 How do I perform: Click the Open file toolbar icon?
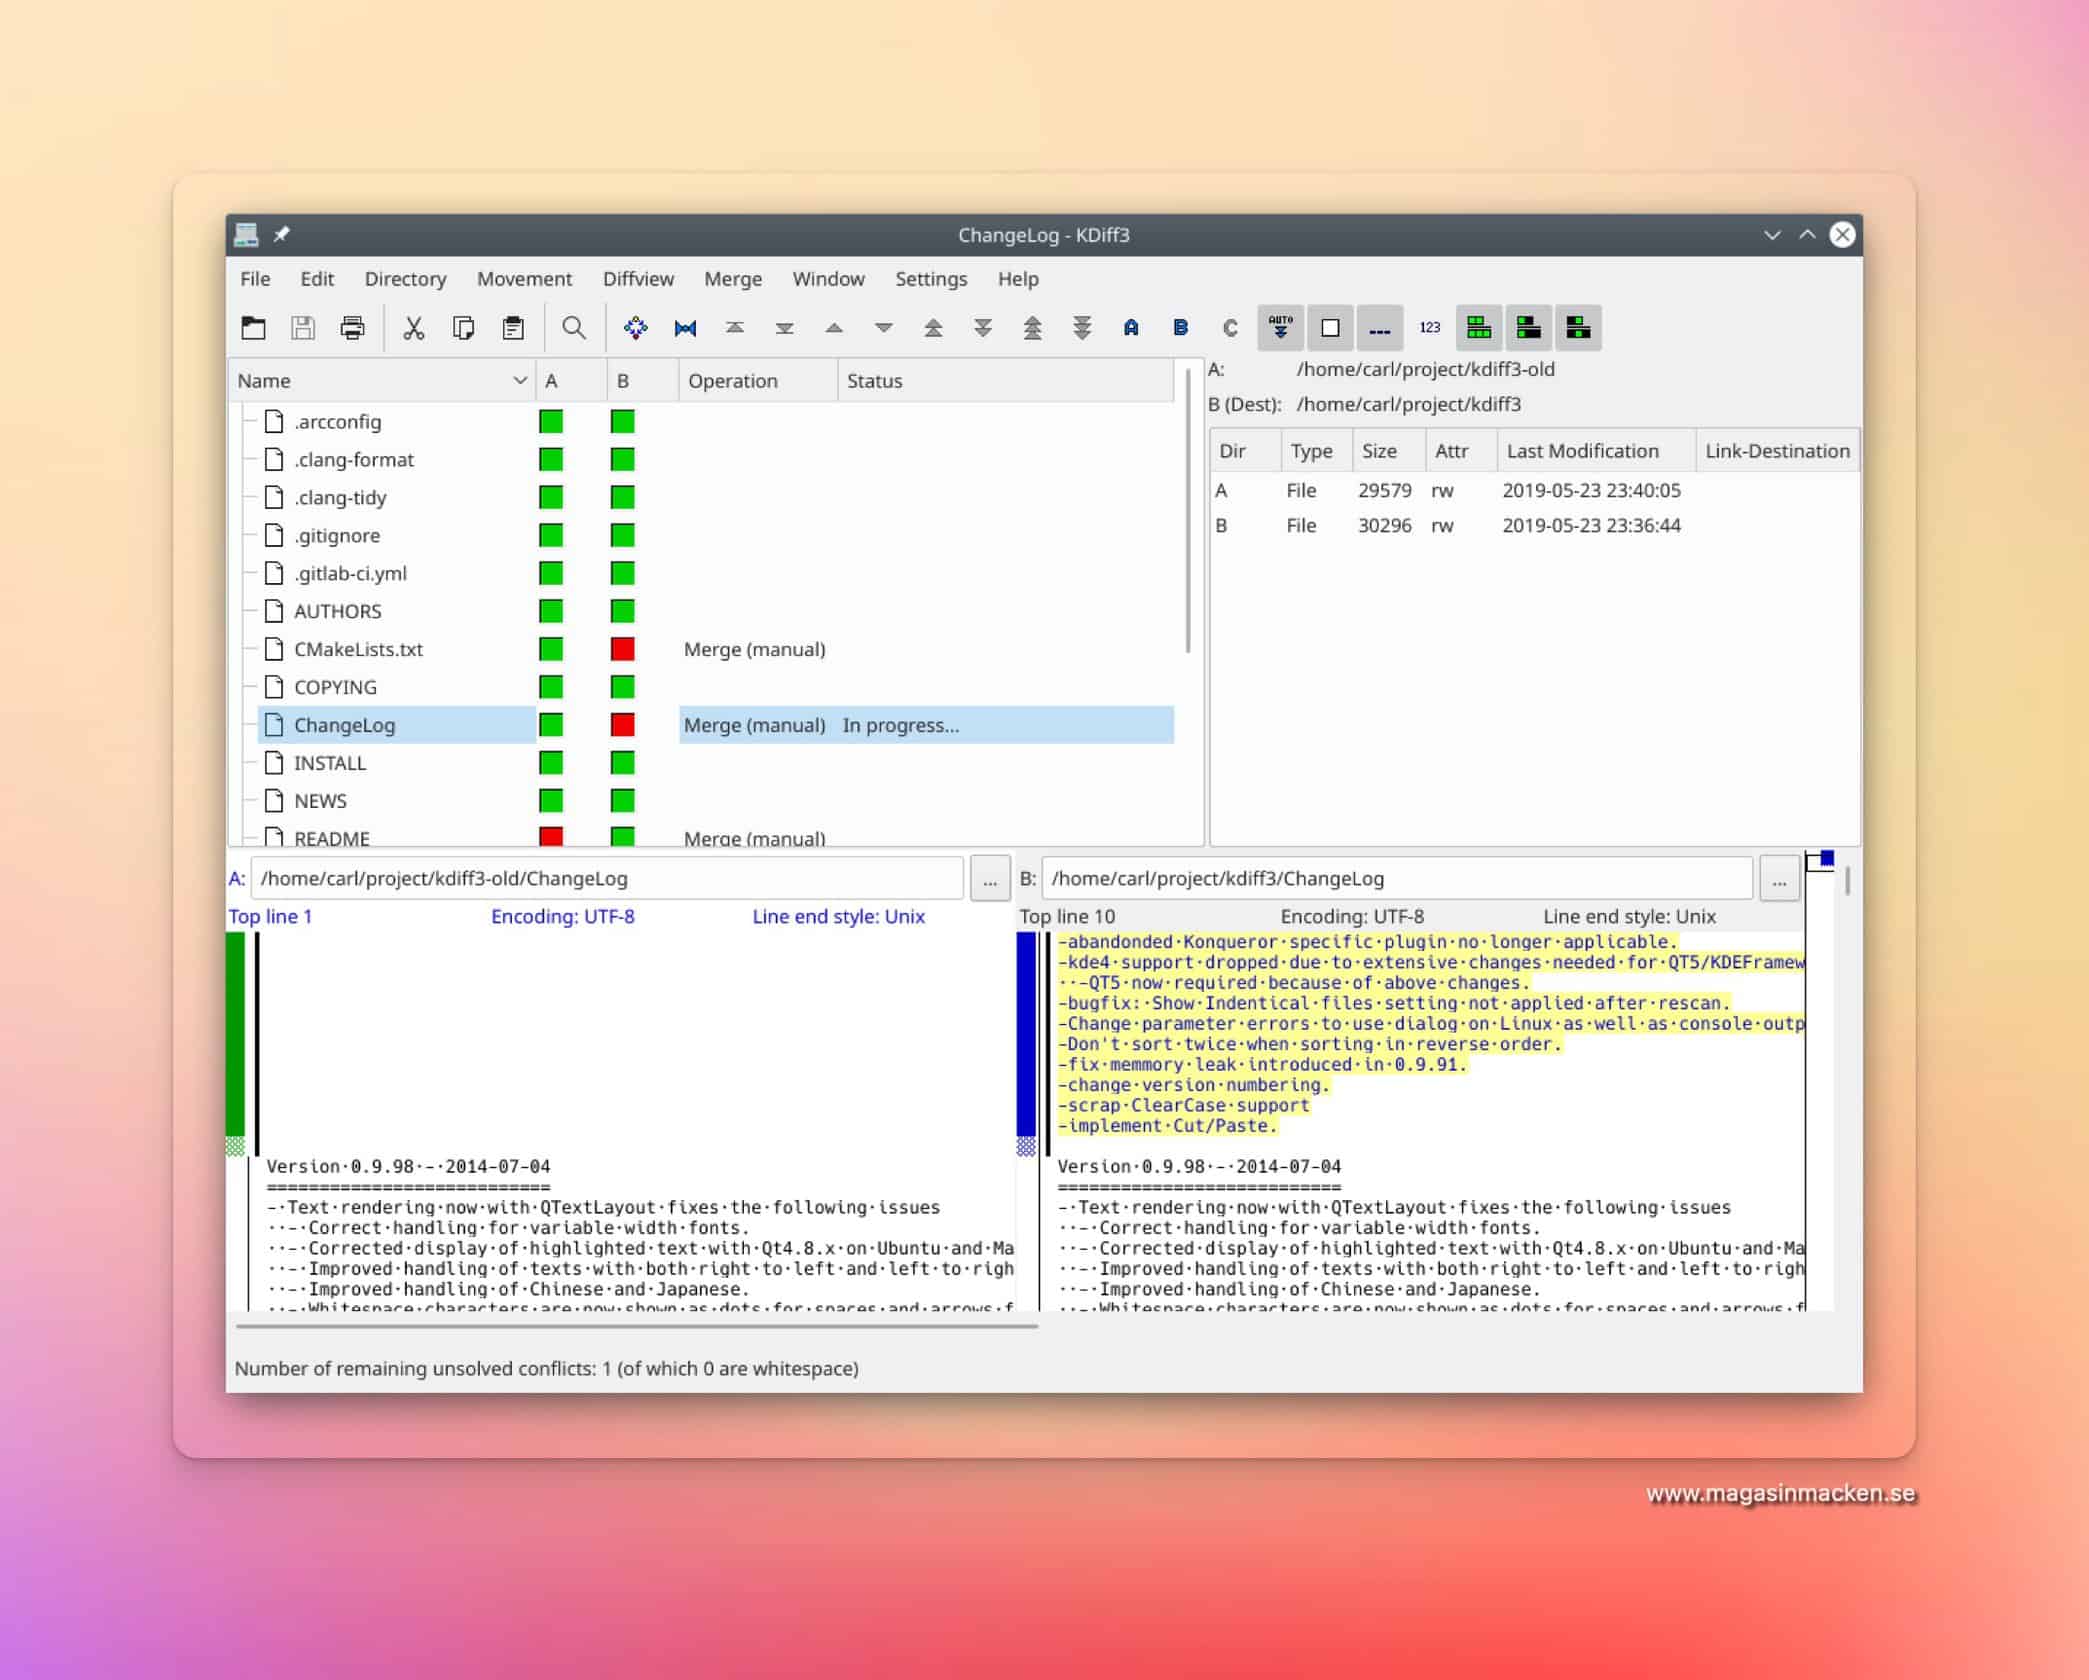(x=254, y=328)
